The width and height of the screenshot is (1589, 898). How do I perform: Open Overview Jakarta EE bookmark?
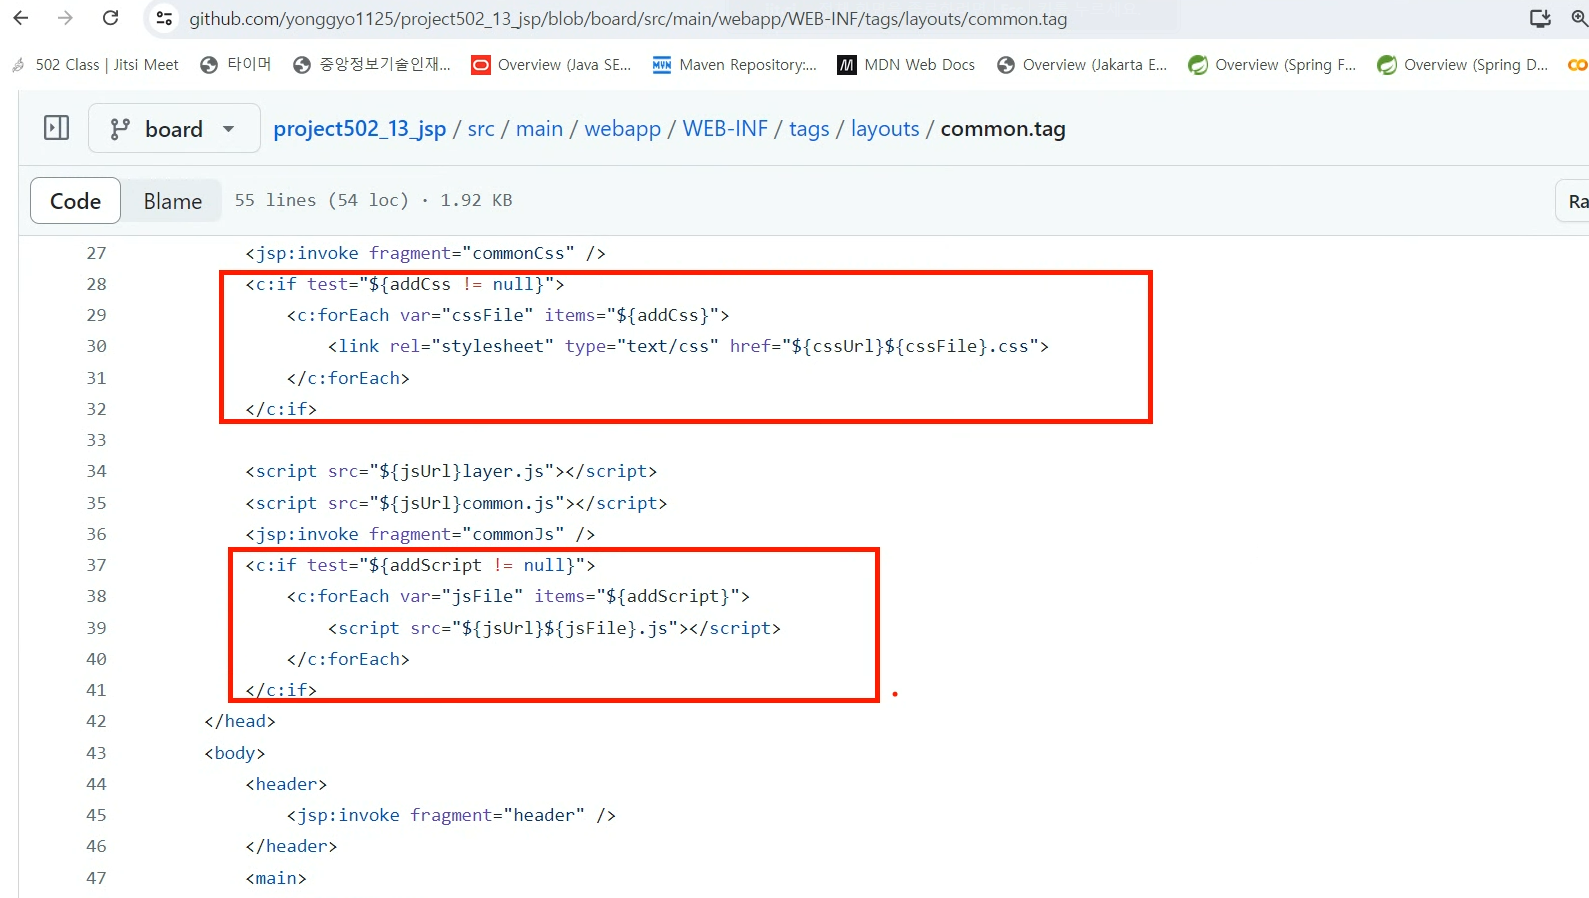tap(1082, 65)
